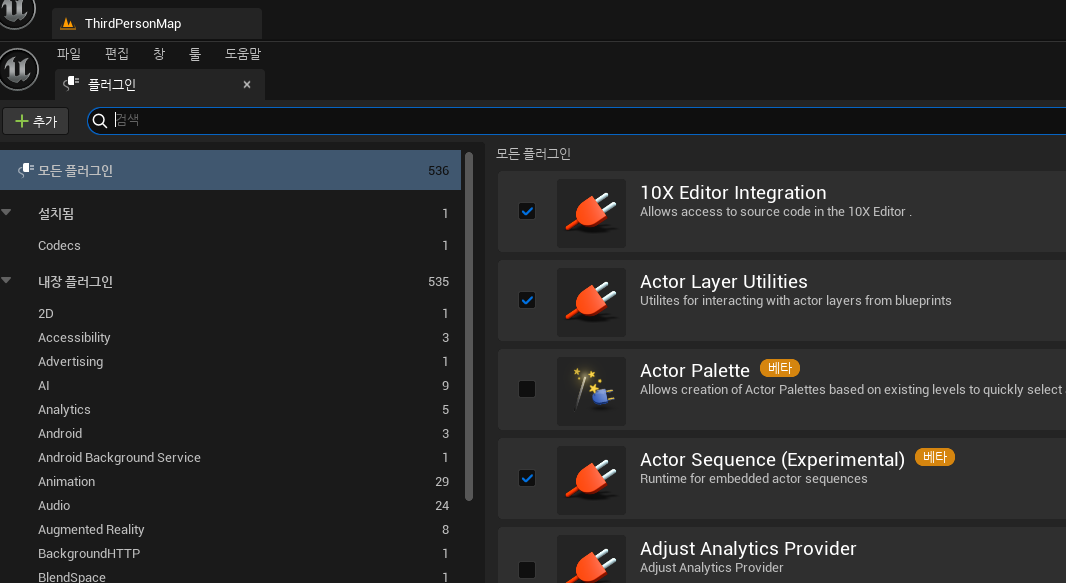Click the Adjust Analytics Provider title
Screen dimensions: 1066x583
pyautogui.click(x=748, y=549)
